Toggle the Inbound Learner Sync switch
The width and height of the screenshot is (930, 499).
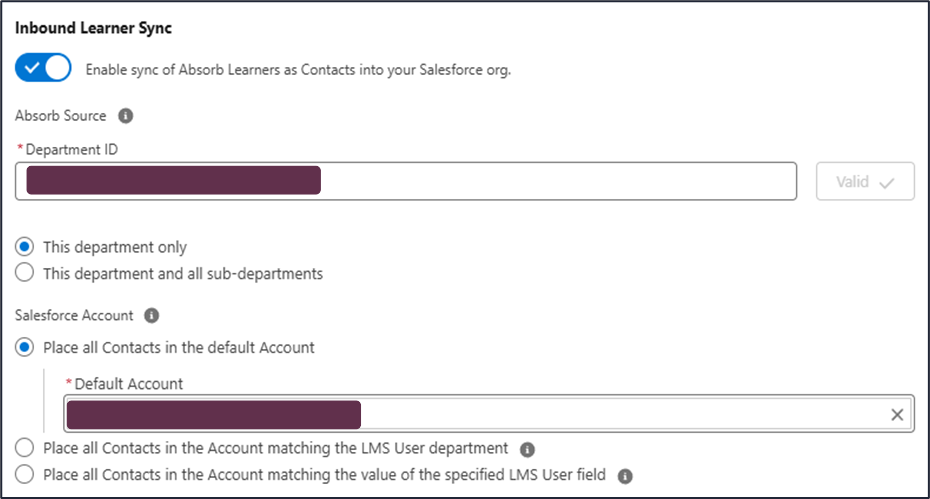43,69
